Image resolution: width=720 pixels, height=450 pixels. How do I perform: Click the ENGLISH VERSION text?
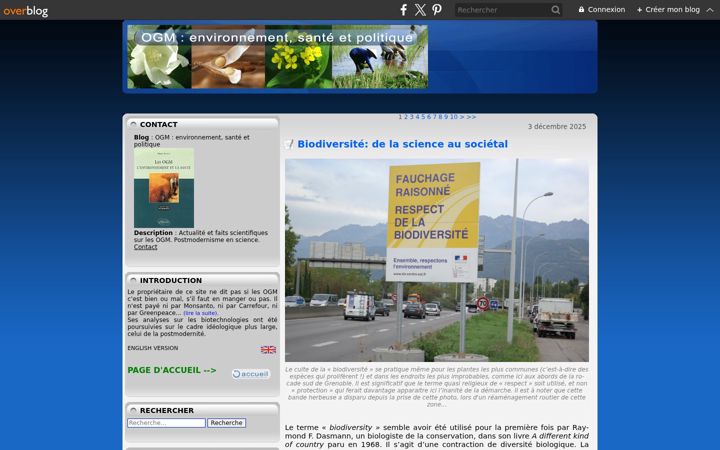tap(153, 348)
